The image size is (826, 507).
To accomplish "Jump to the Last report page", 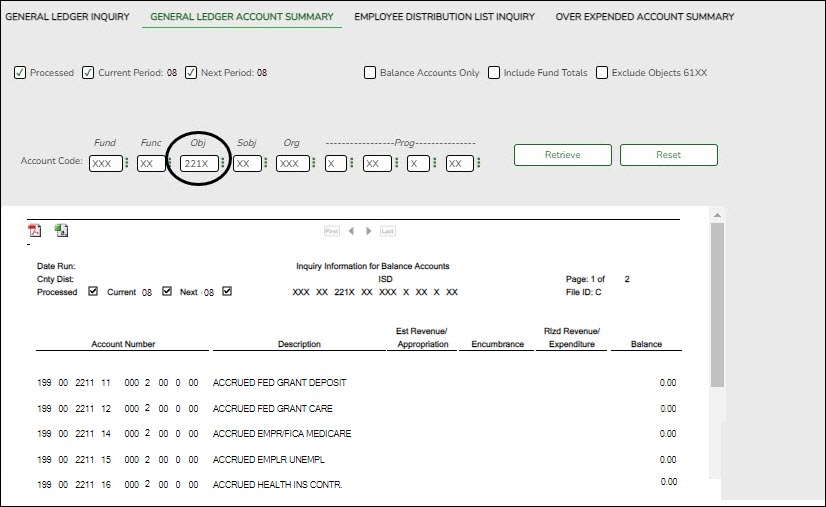I will click(x=388, y=231).
